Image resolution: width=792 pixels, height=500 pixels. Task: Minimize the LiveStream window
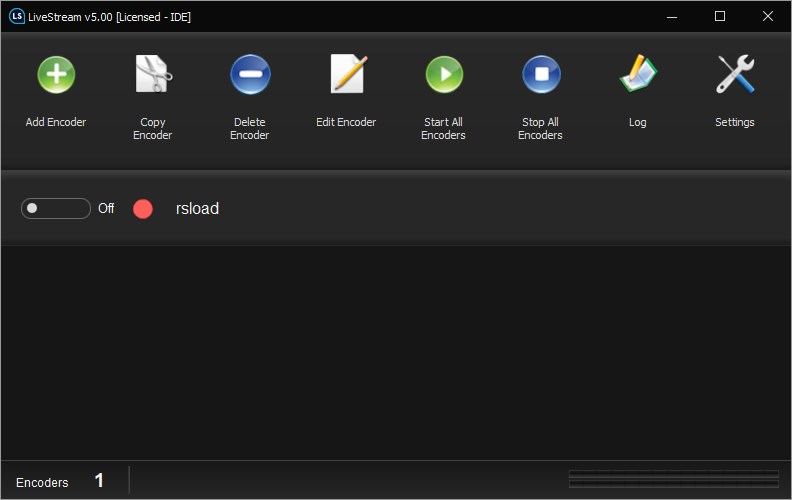(672, 17)
